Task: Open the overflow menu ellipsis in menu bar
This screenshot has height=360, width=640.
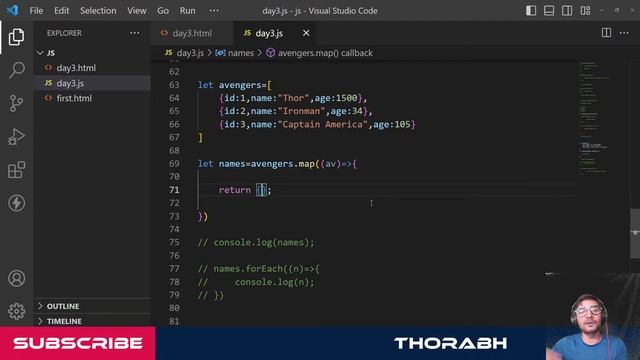Action: coord(214,11)
